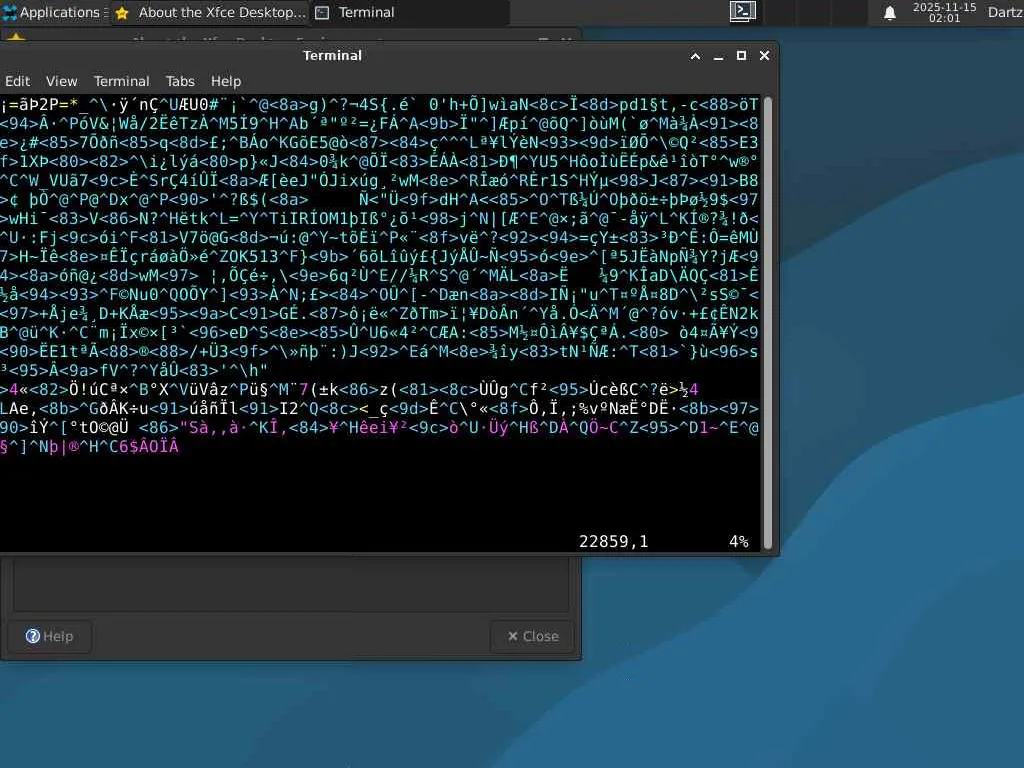Open the Applications menu
This screenshot has height=768, width=1024.
pos(54,12)
